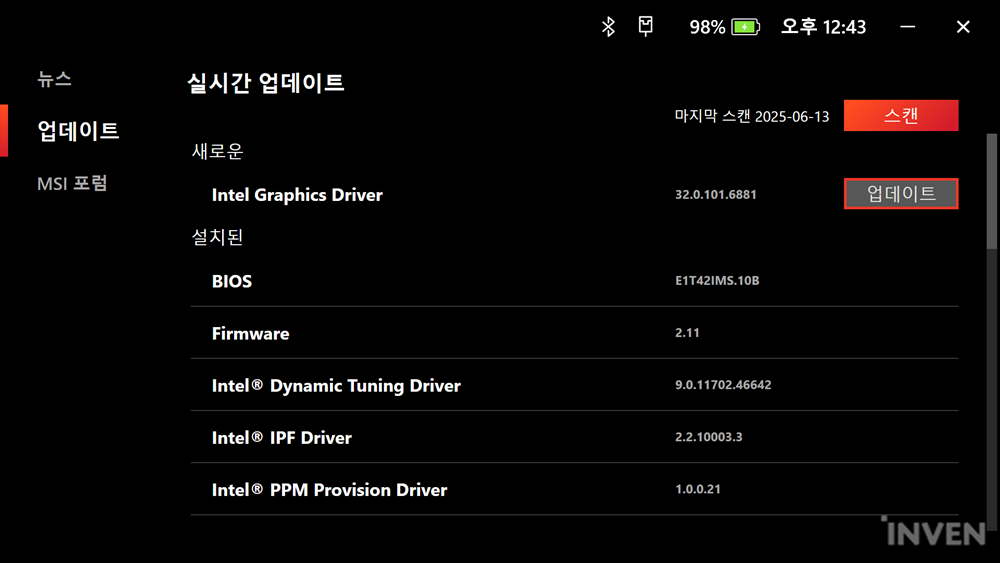Click the battery charging icon
The image size is (1000, 563).
(x=746, y=27)
